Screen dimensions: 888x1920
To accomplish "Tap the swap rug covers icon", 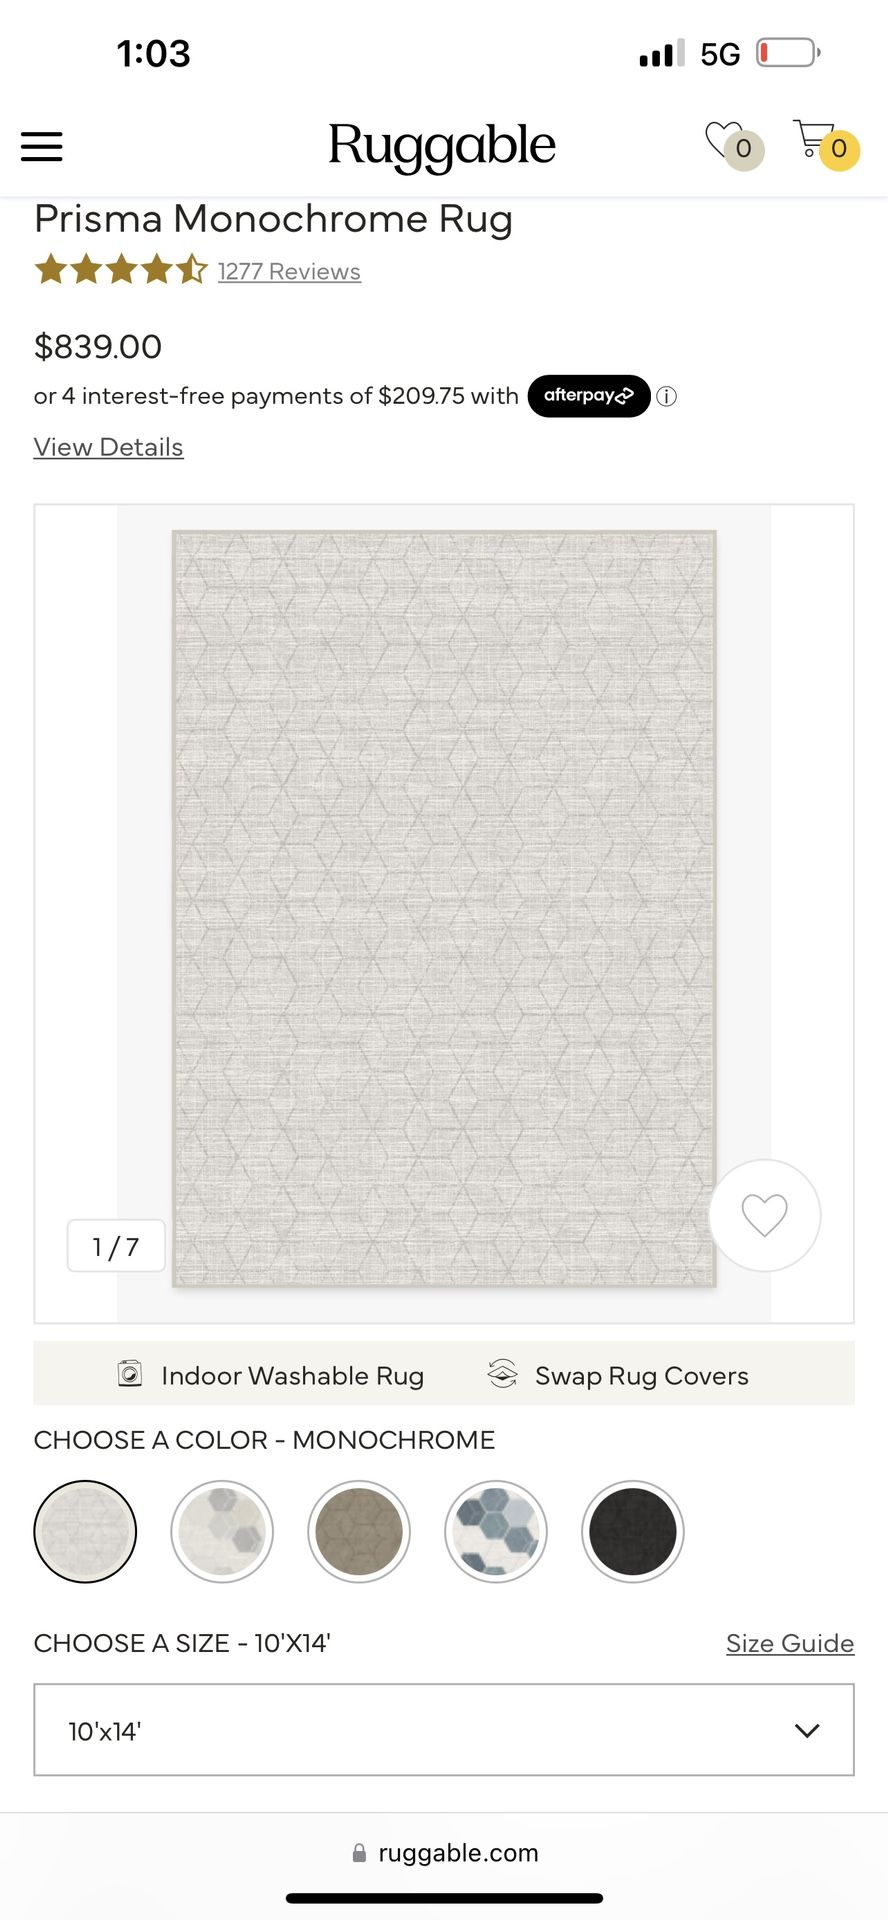I will [x=502, y=1374].
